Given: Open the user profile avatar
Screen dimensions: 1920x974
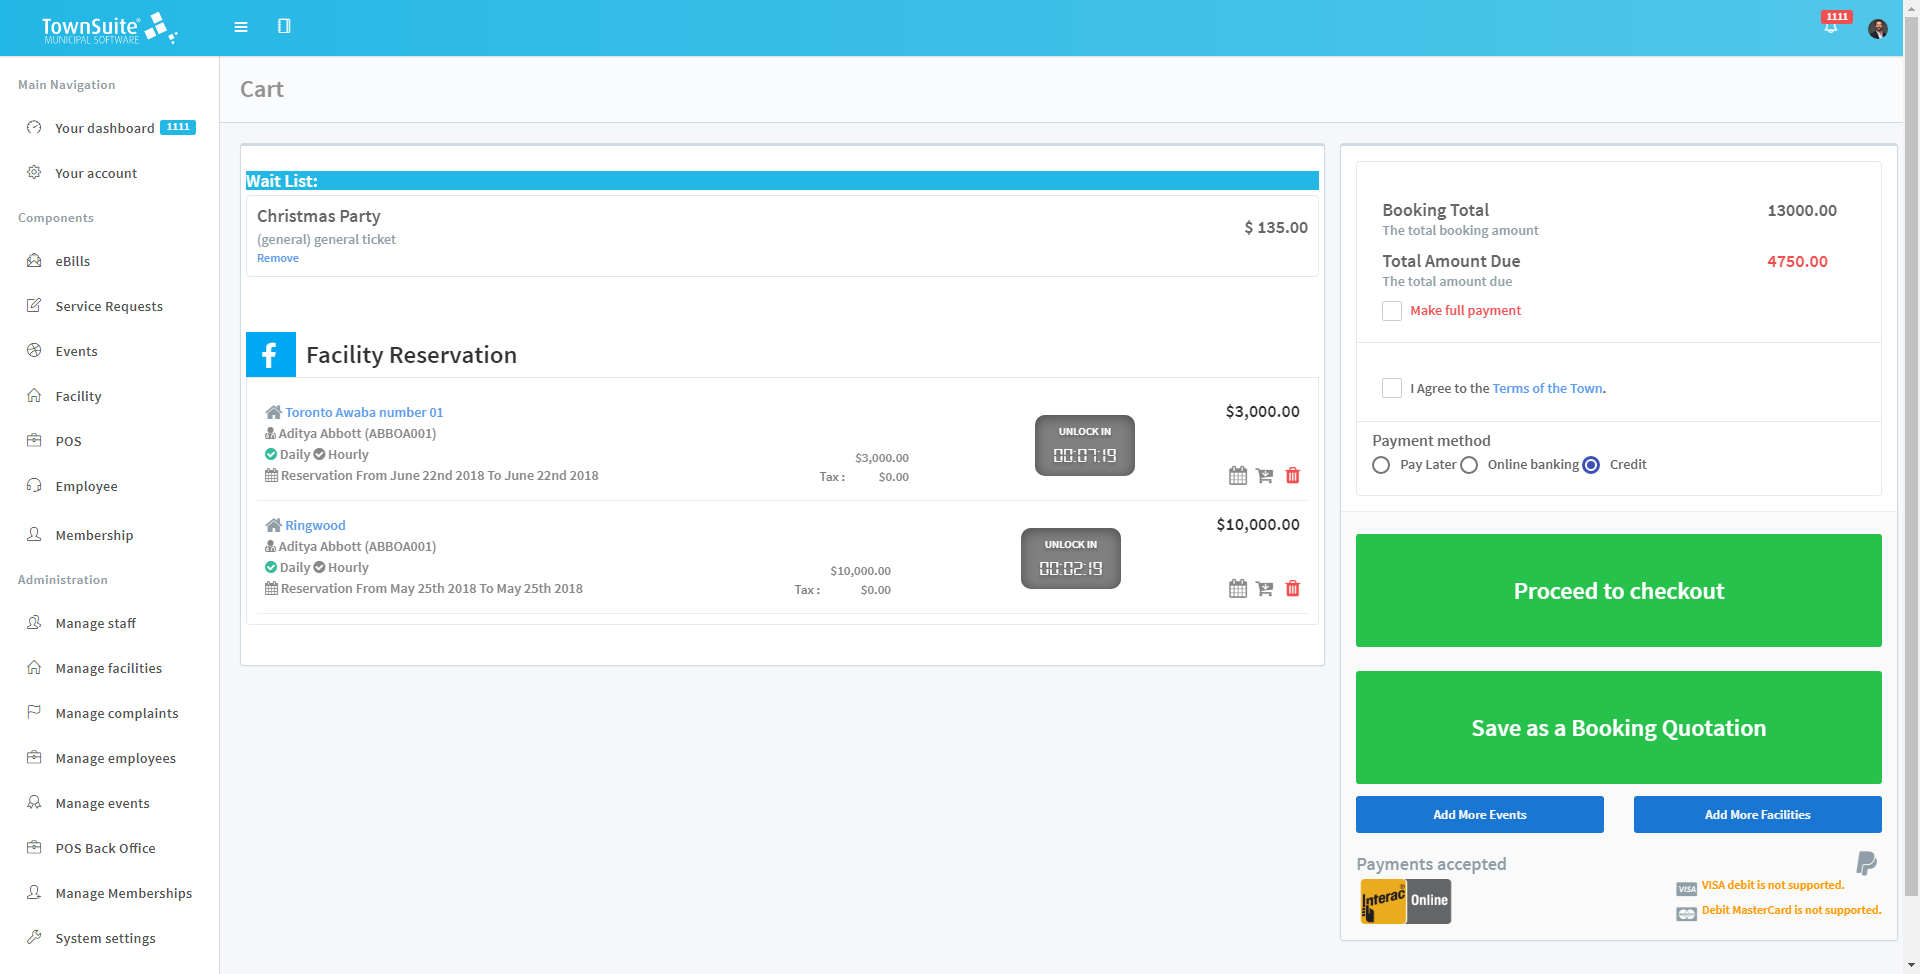Looking at the screenshot, I should (x=1877, y=28).
